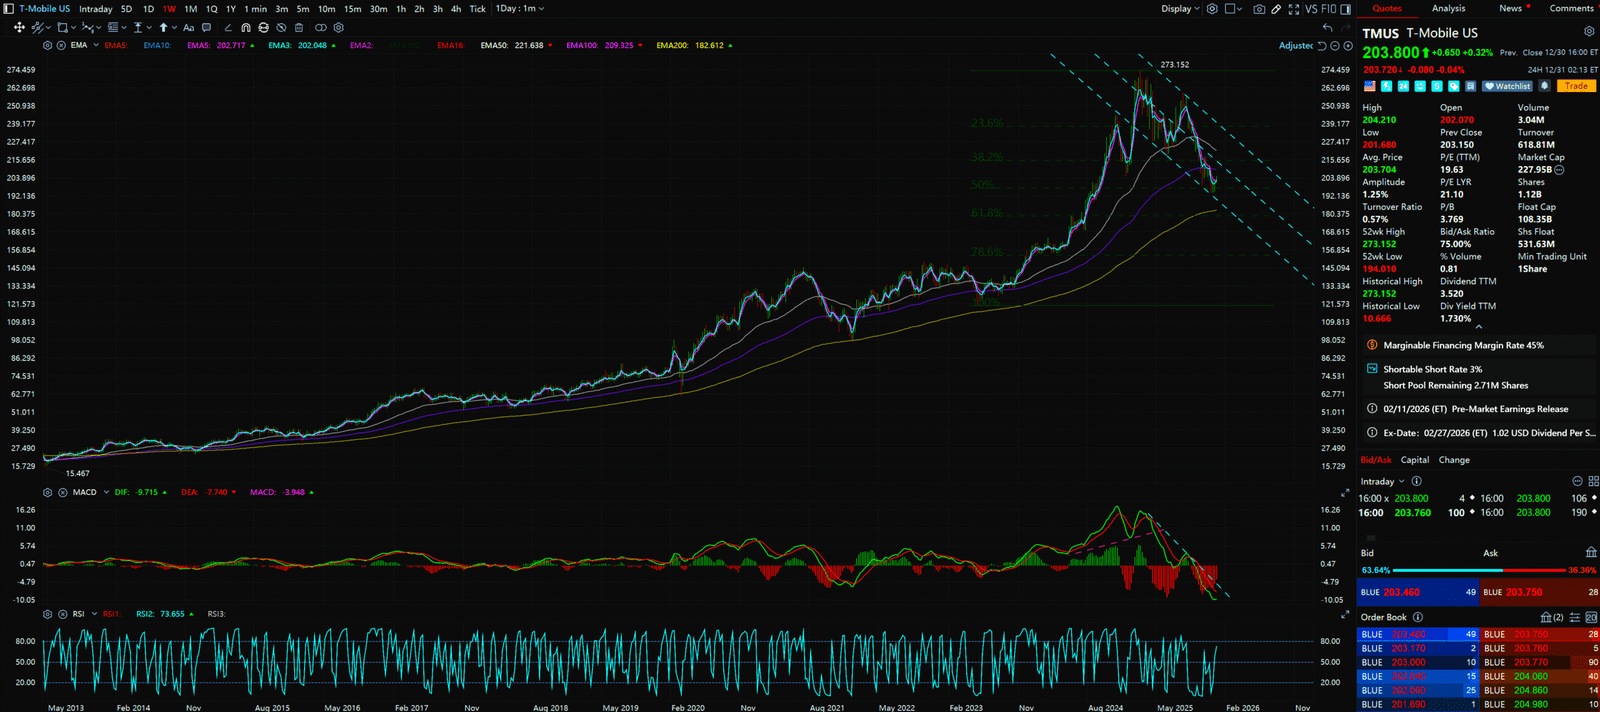Switch to the Analysis tab
1600x712 pixels.
point(1448,8)
